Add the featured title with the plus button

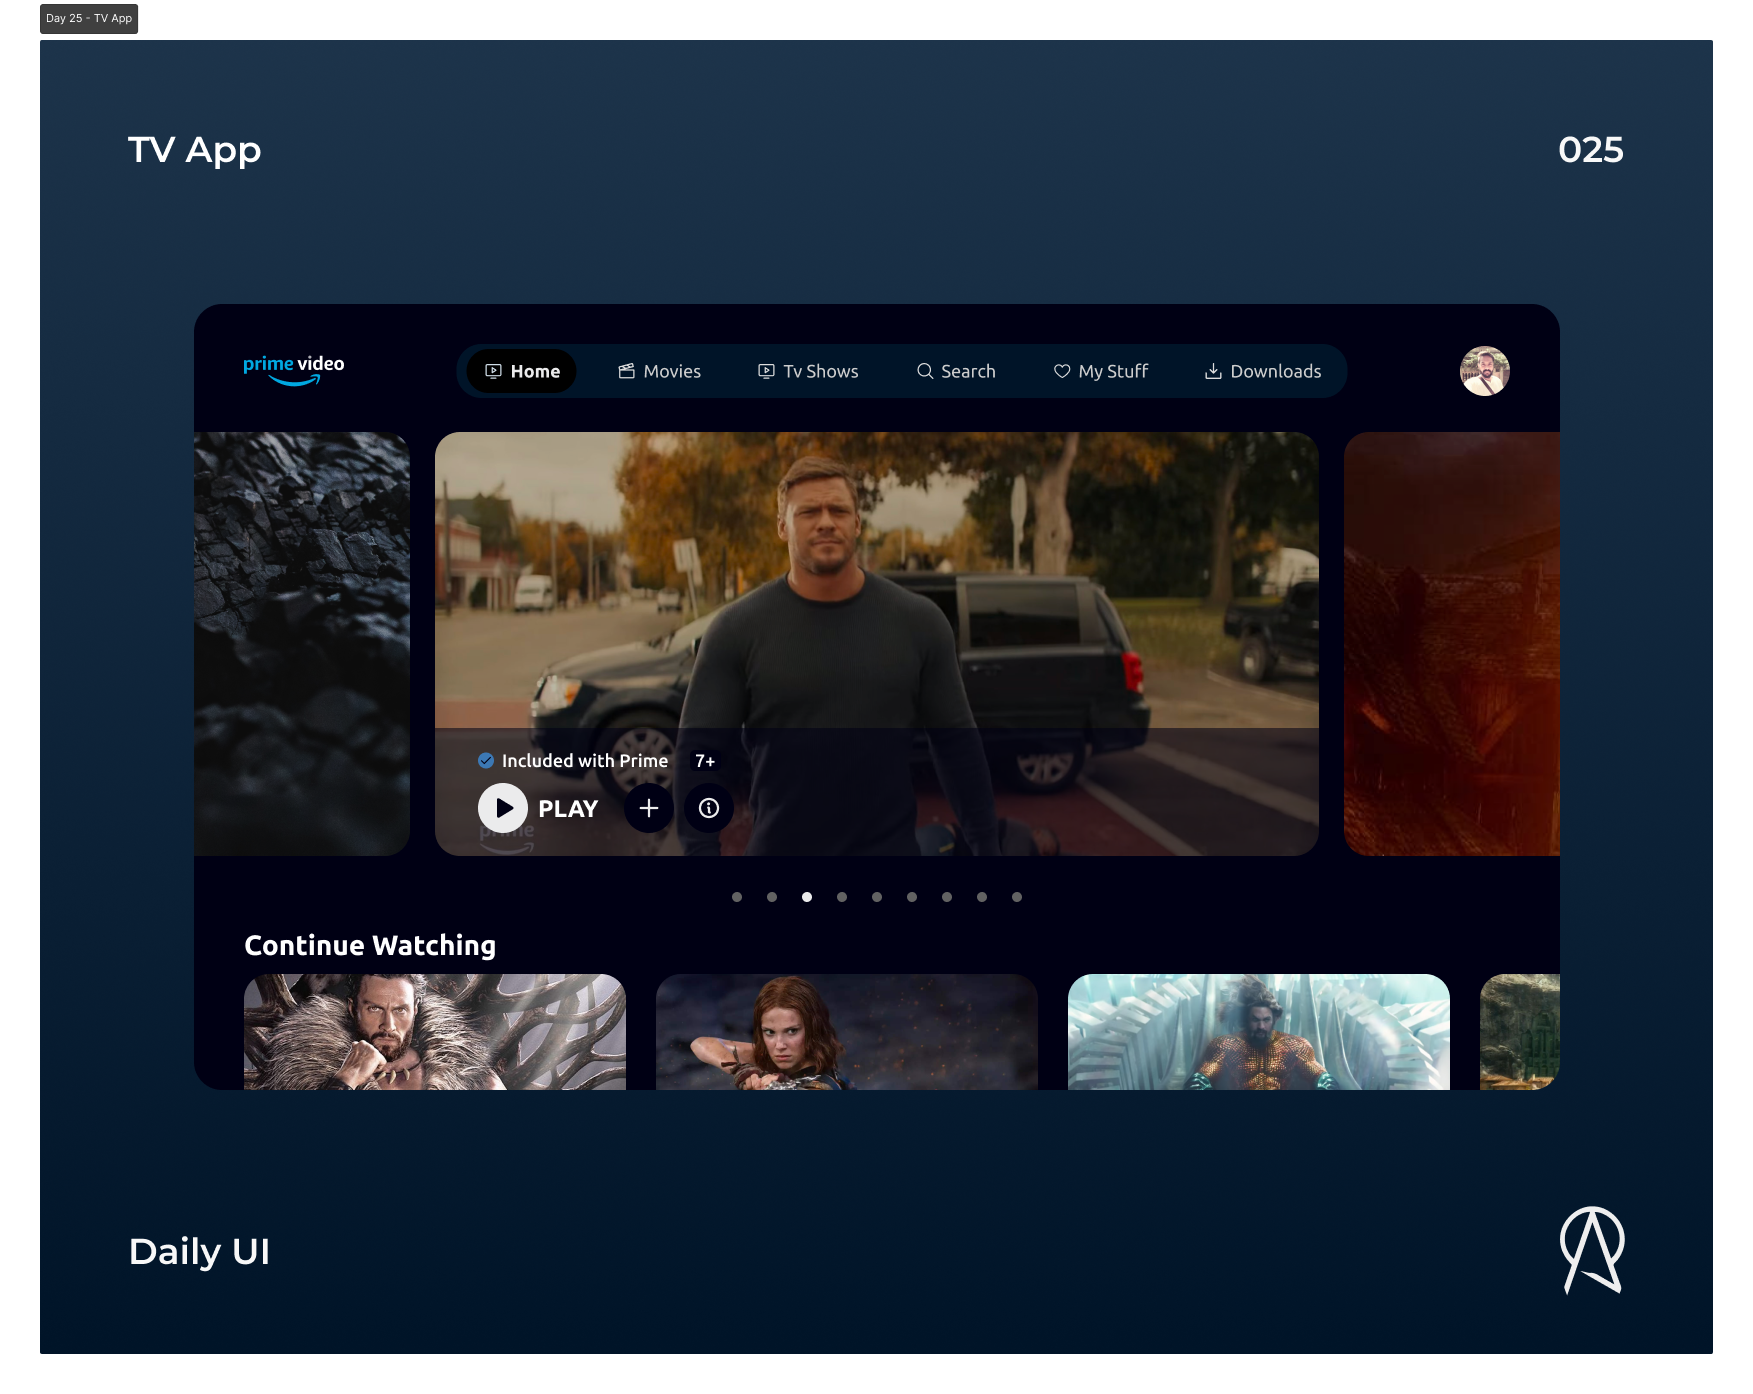click(649, 808)
